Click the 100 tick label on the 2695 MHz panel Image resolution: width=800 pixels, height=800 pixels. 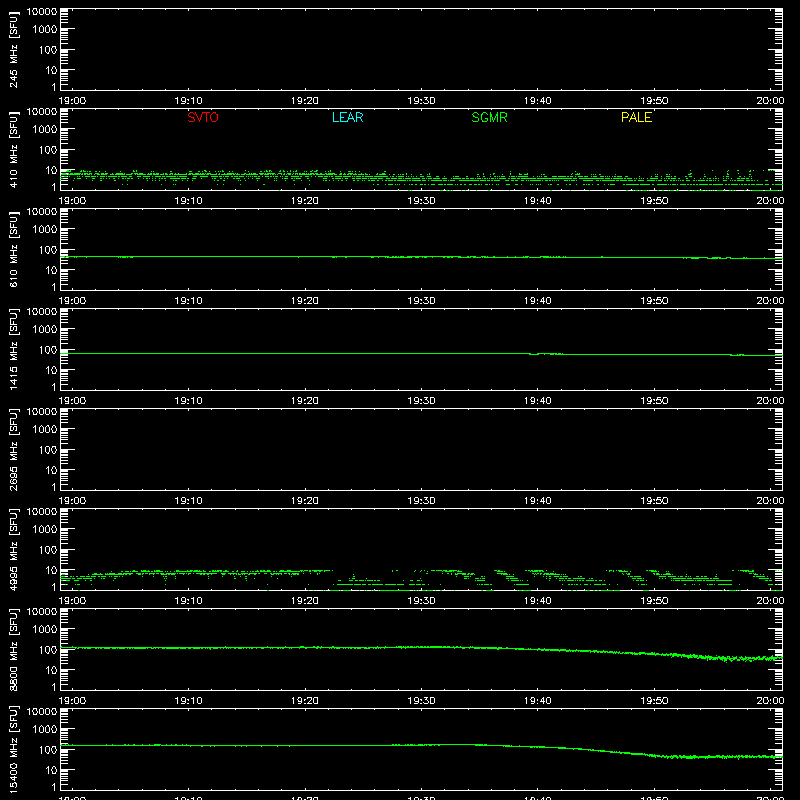(x=47, y=450)
